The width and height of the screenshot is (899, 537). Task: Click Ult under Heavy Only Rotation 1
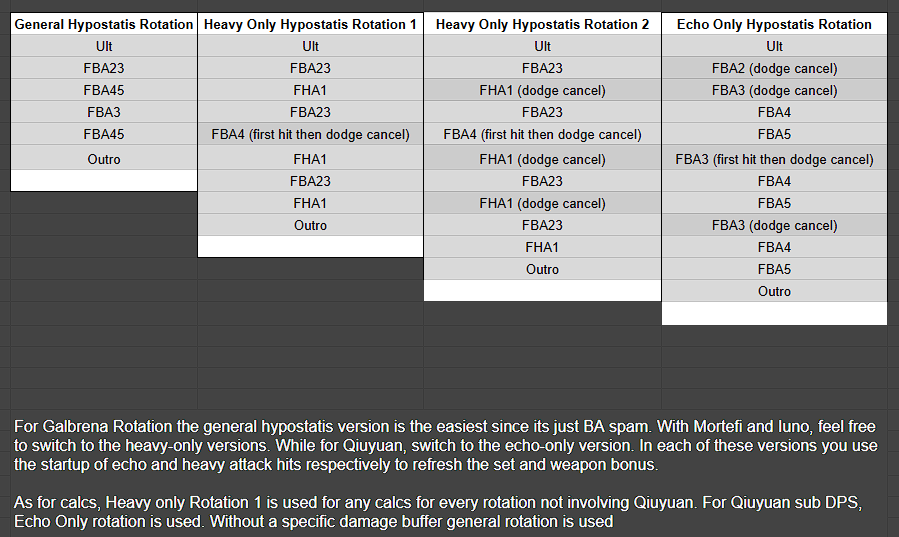[x=310, y=46]
